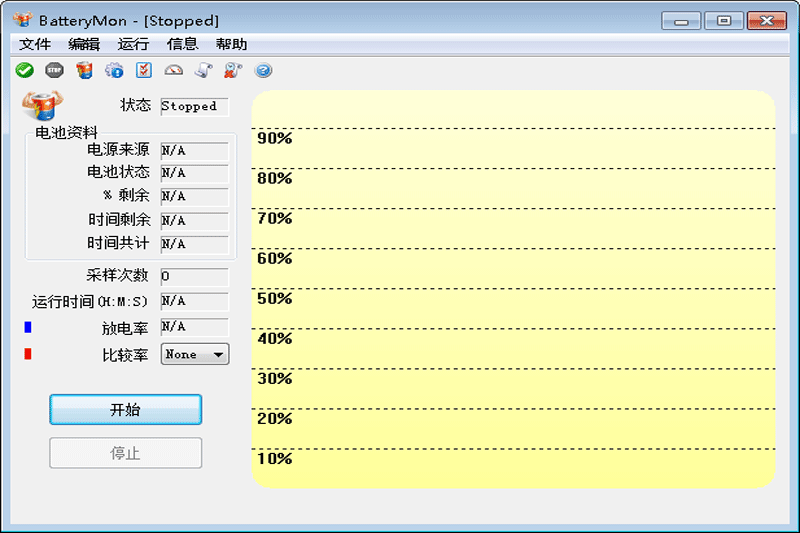This screenshot has height=533, width=800.
Task: Open the gear configuration icon in toolbar
Action: pyautogui.click(x=114, y=70)
